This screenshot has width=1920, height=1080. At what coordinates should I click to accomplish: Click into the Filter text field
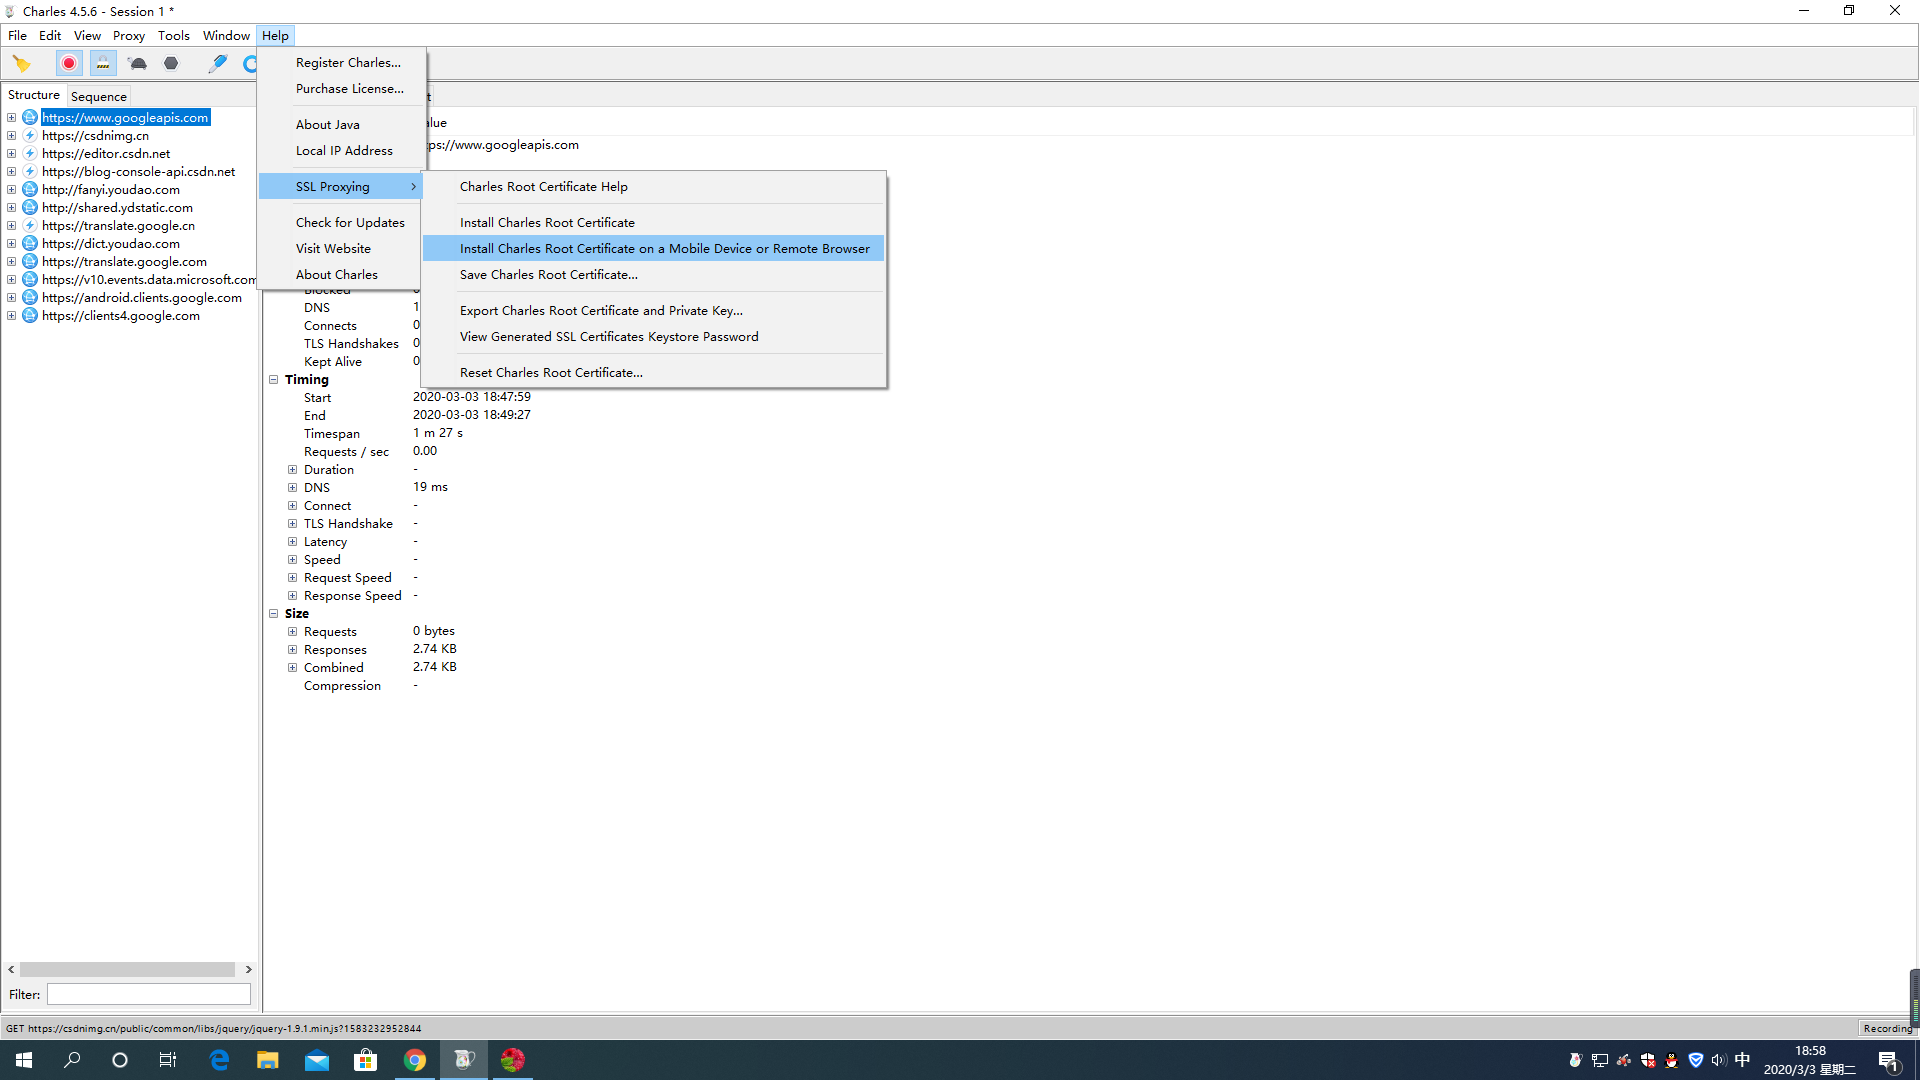[x=149, y=995]
